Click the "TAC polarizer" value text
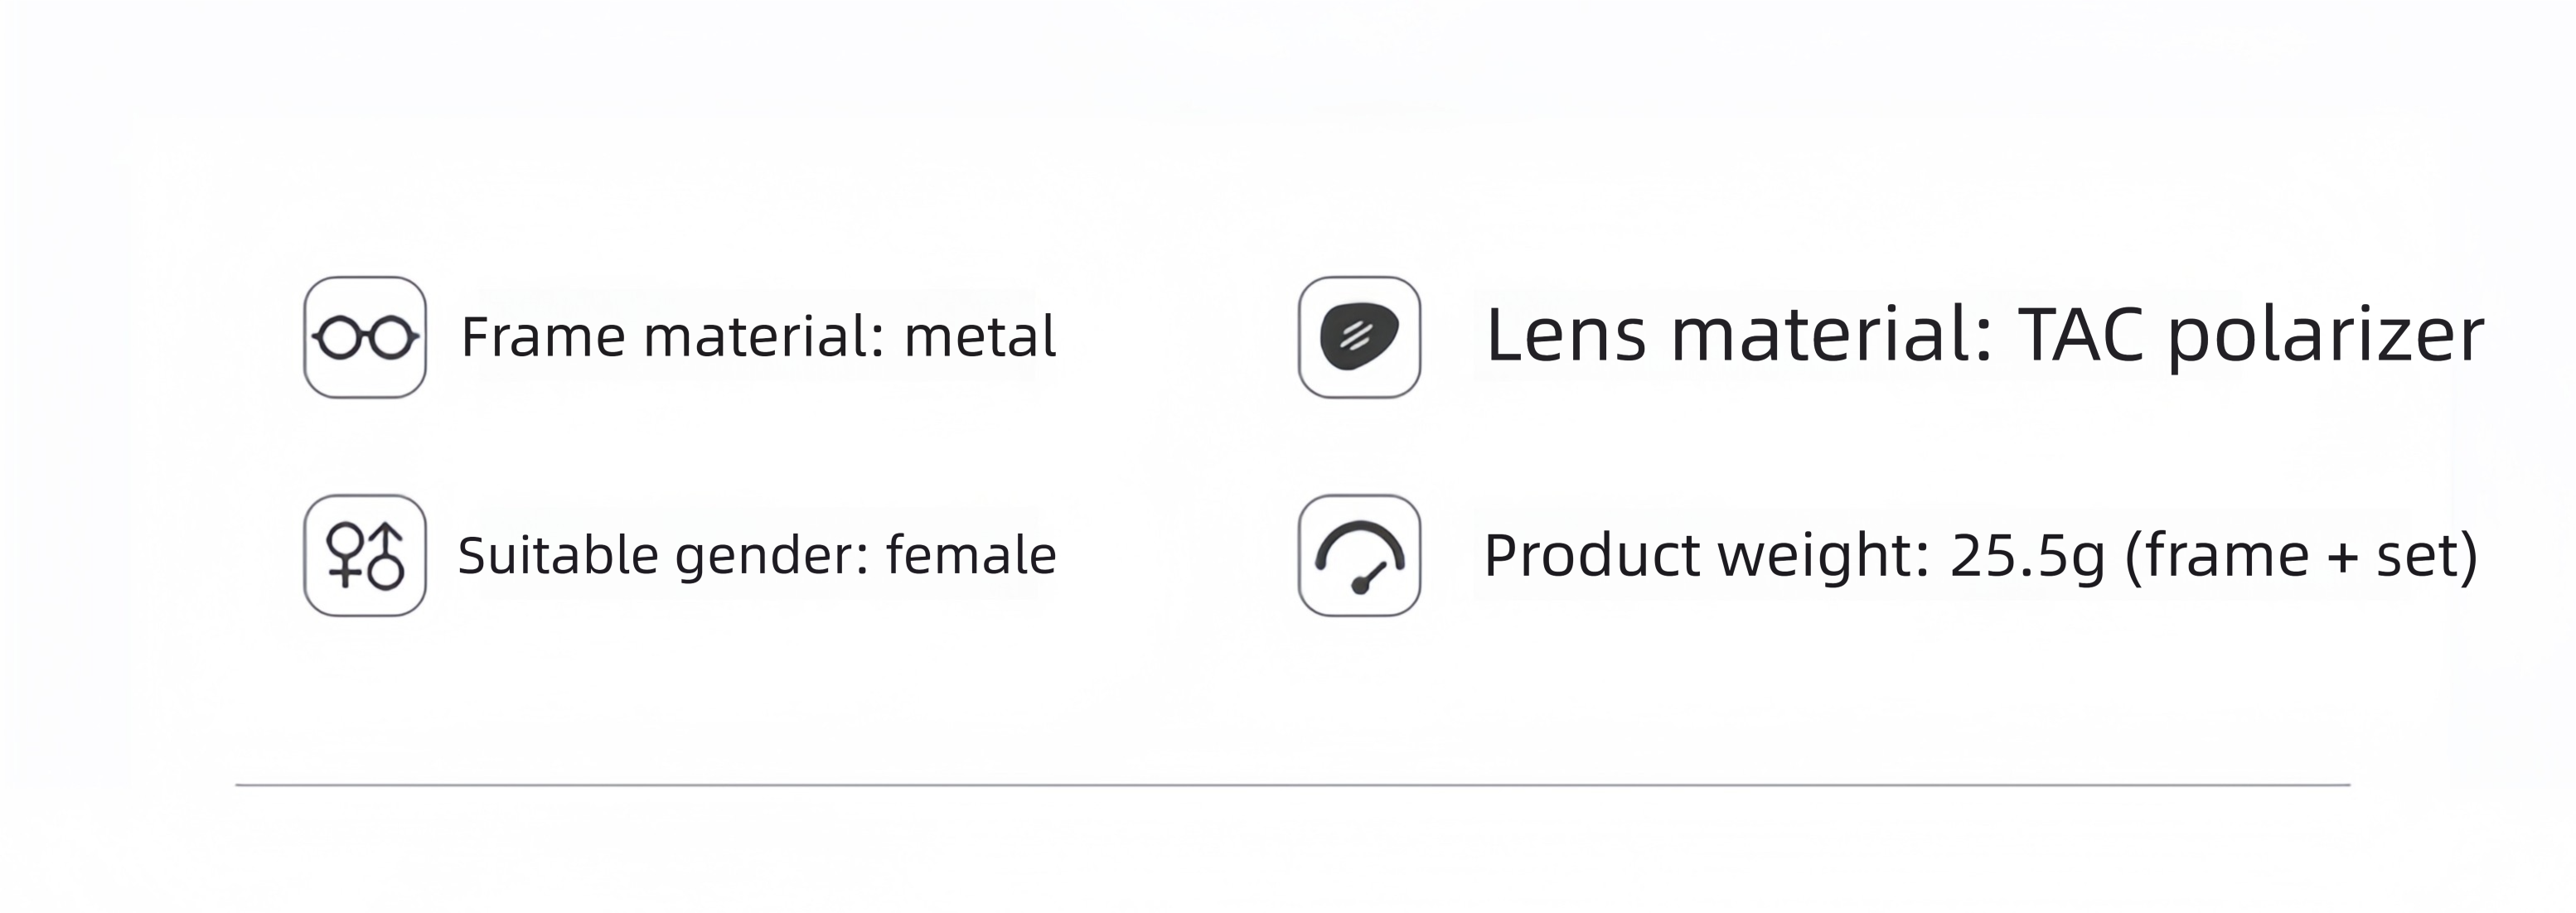The image size is (2576, 913). coord(2251,336)
